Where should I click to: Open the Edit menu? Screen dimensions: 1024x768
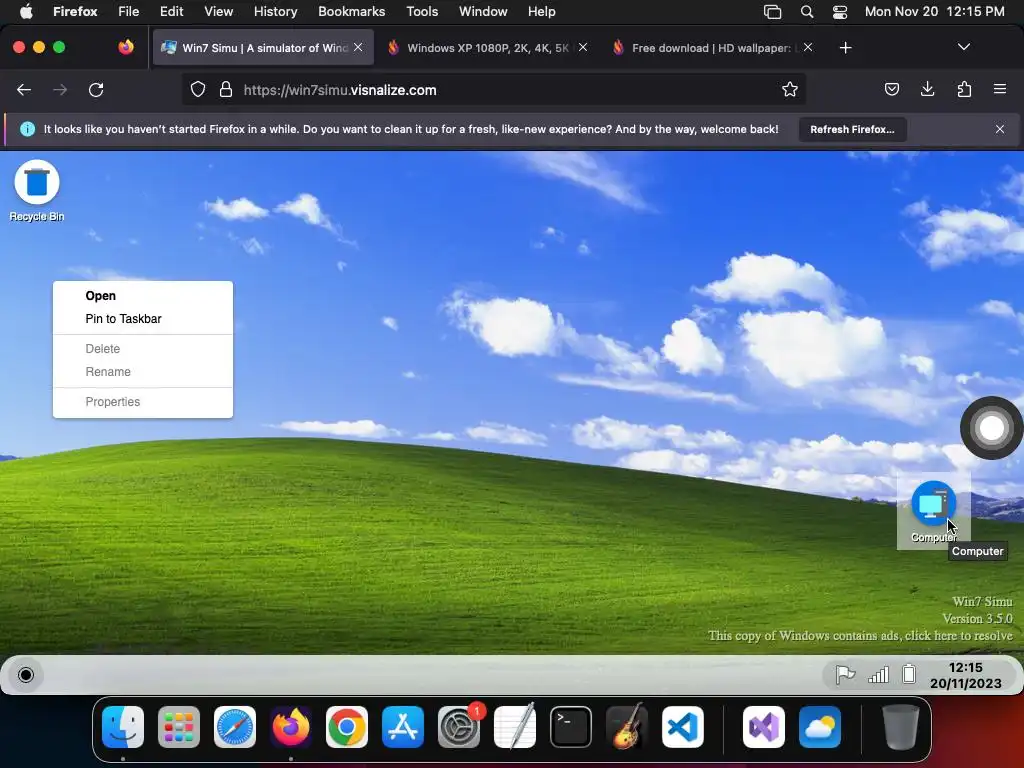click(171, 11)
